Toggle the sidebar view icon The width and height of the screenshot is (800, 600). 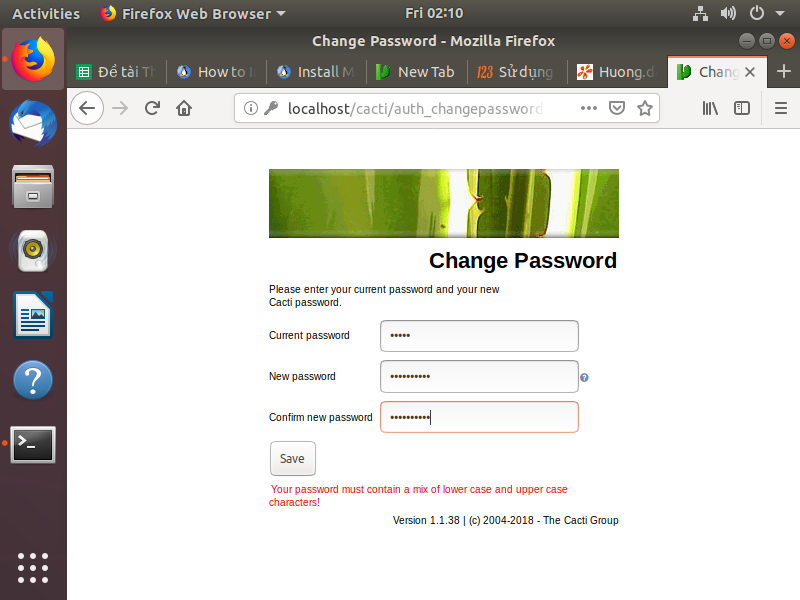742,108
